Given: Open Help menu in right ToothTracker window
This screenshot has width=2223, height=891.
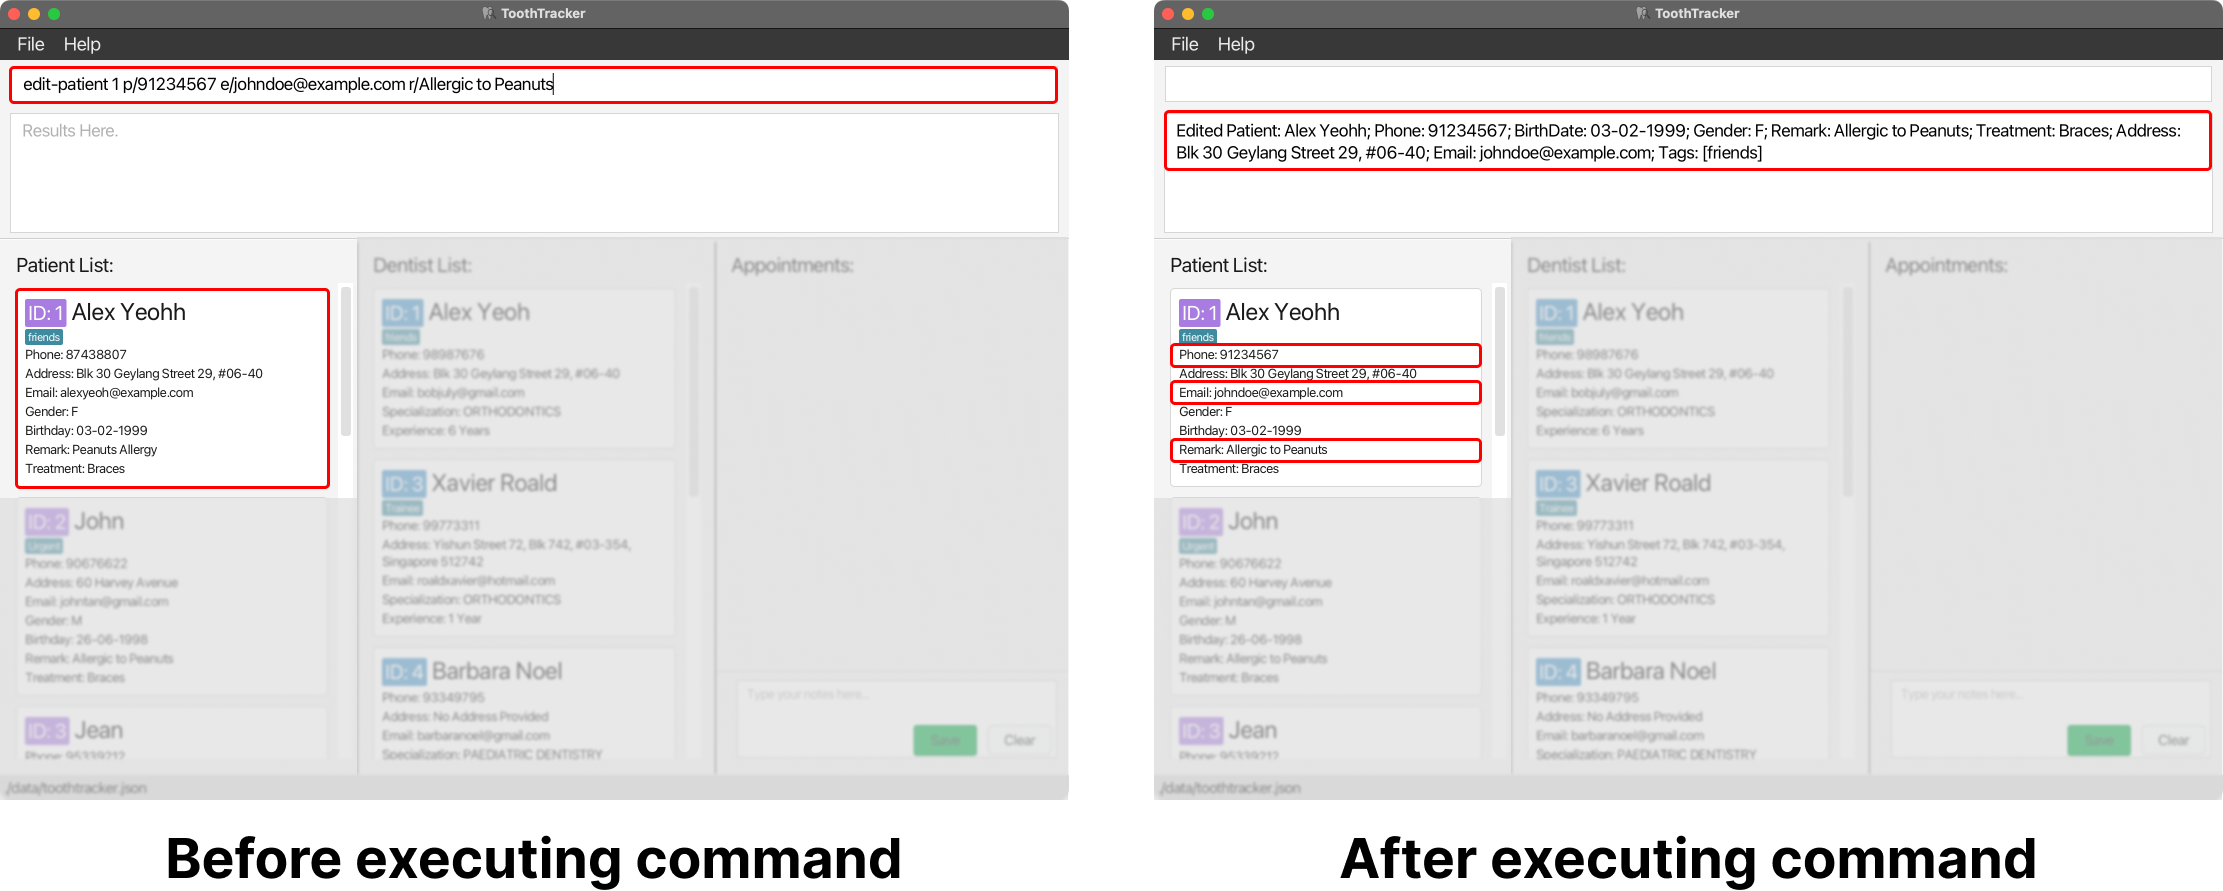Looking at the screenshot, I should point(1236,44).
